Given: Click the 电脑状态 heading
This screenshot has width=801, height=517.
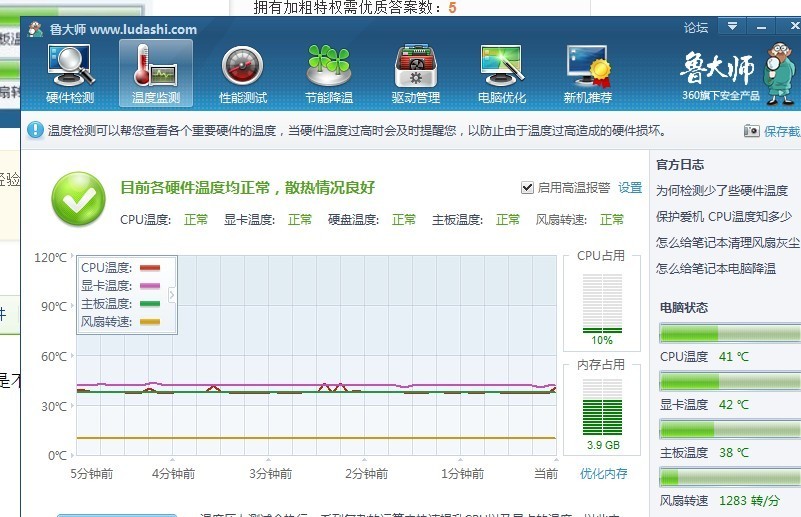Looking at the screenshot, I should pyautogui.click(x=684, y=308).
